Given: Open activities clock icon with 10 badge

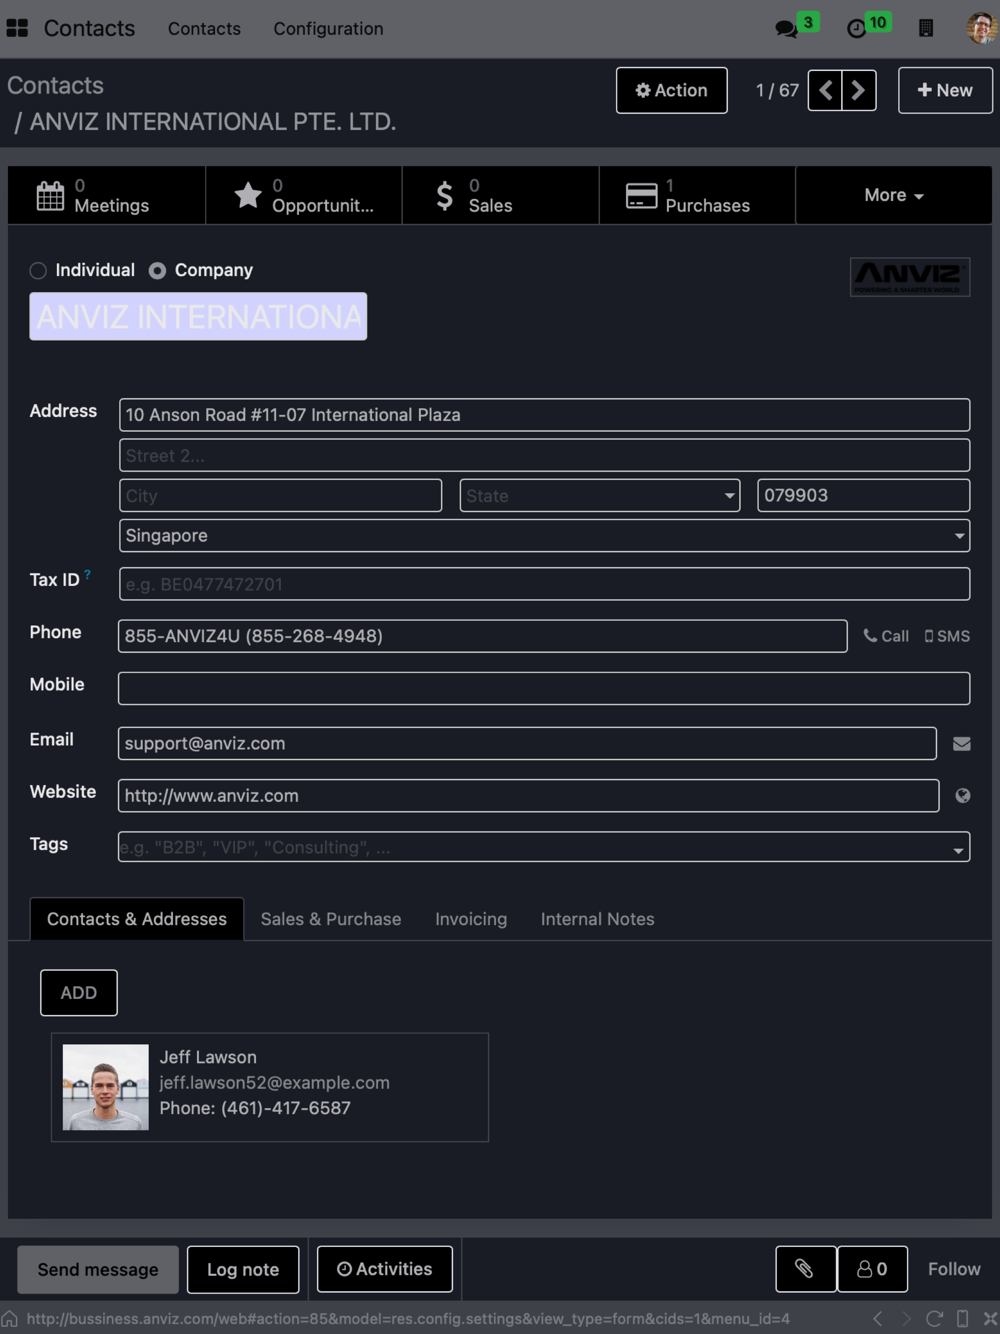Looking at the screenshot, I should [857, 28].
